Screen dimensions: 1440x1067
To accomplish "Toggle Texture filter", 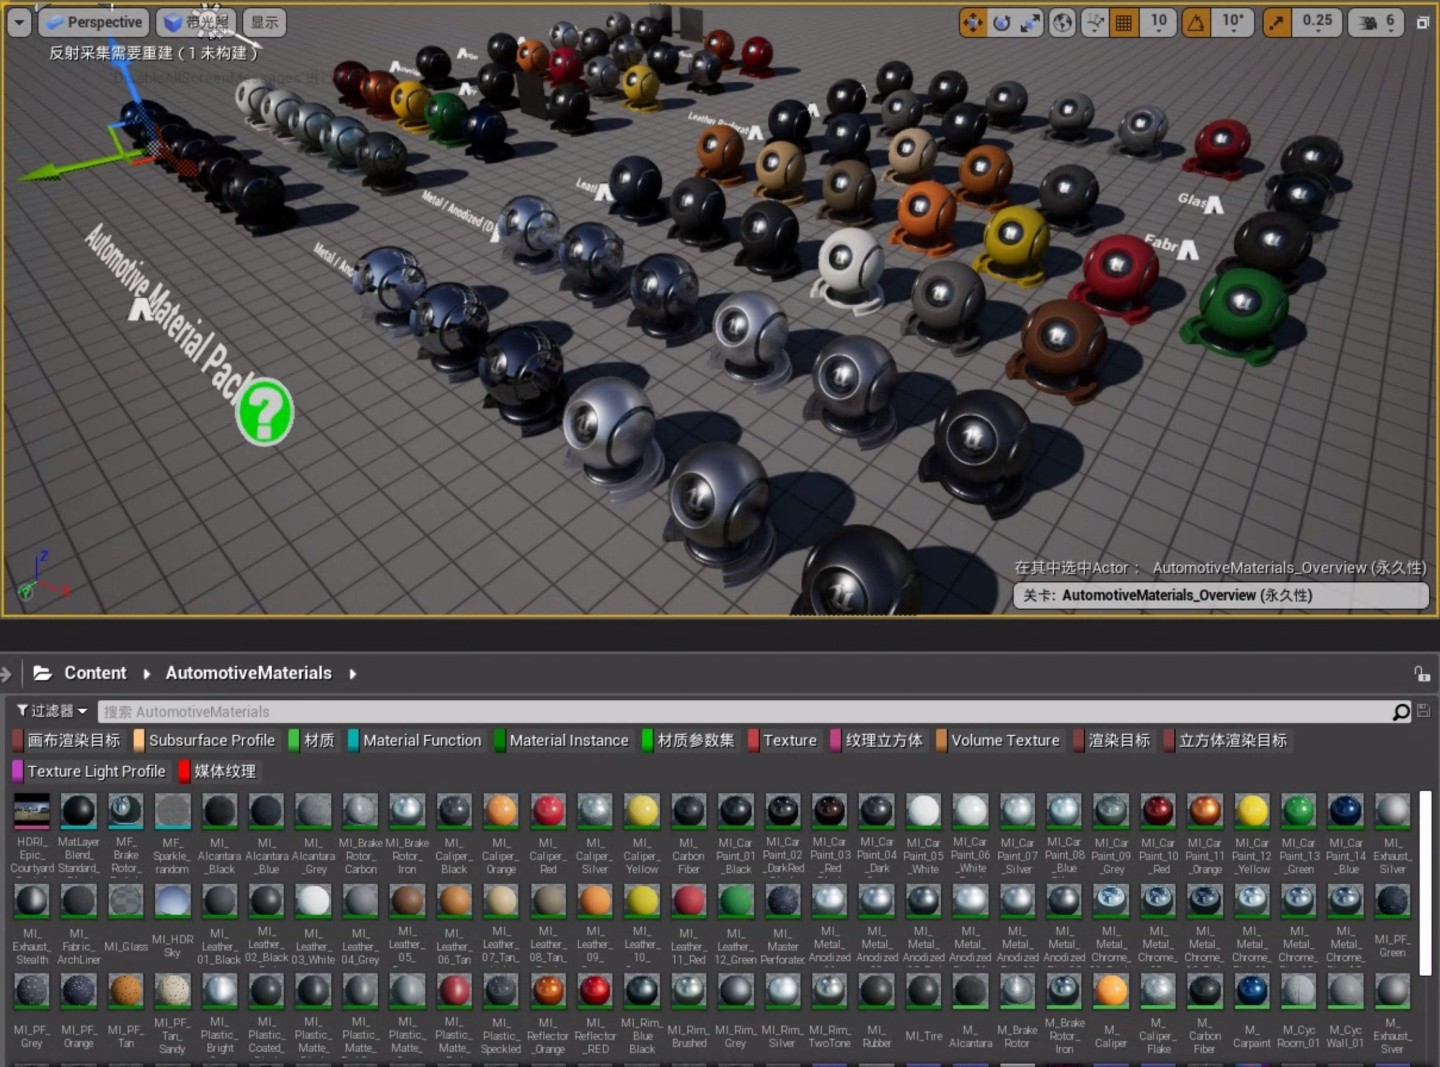I will pyautogui.click(x=783, y=740).
